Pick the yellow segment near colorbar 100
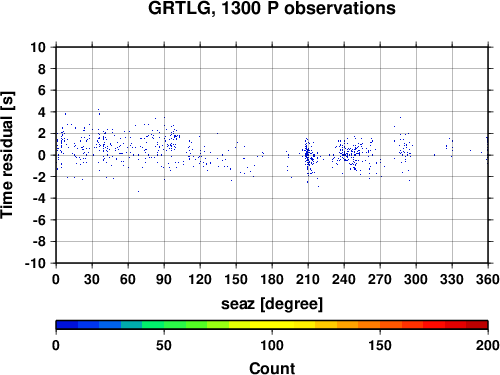 (x=272, y=324)
